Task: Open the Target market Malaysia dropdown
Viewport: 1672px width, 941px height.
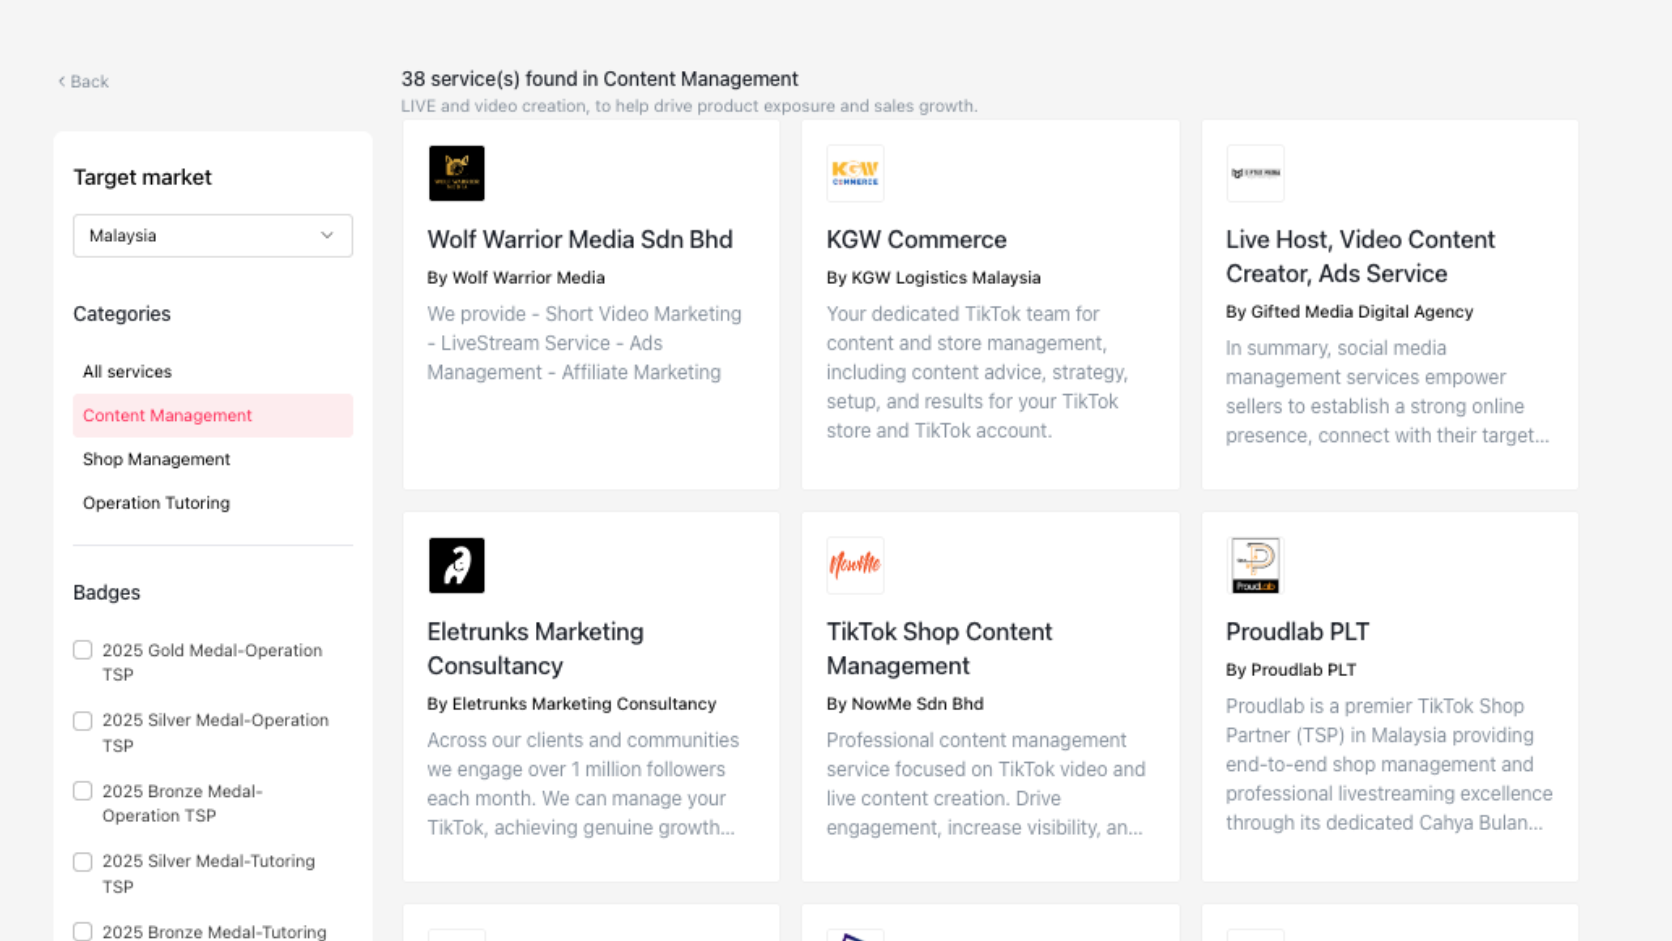Action: 213,235
